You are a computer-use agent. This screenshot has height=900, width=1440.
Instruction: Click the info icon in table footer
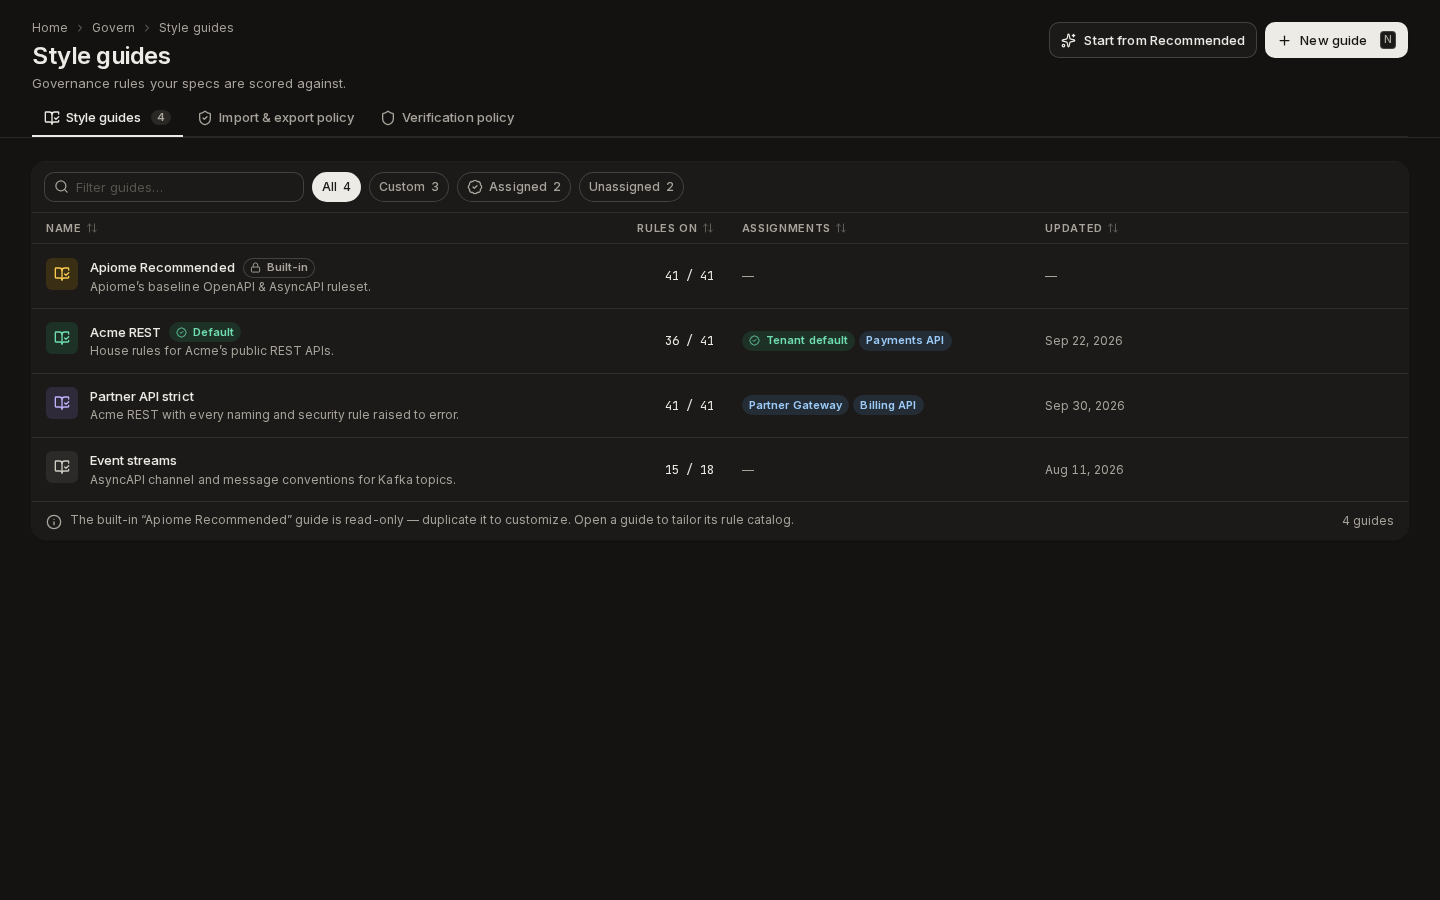click(x=54, y=521)
